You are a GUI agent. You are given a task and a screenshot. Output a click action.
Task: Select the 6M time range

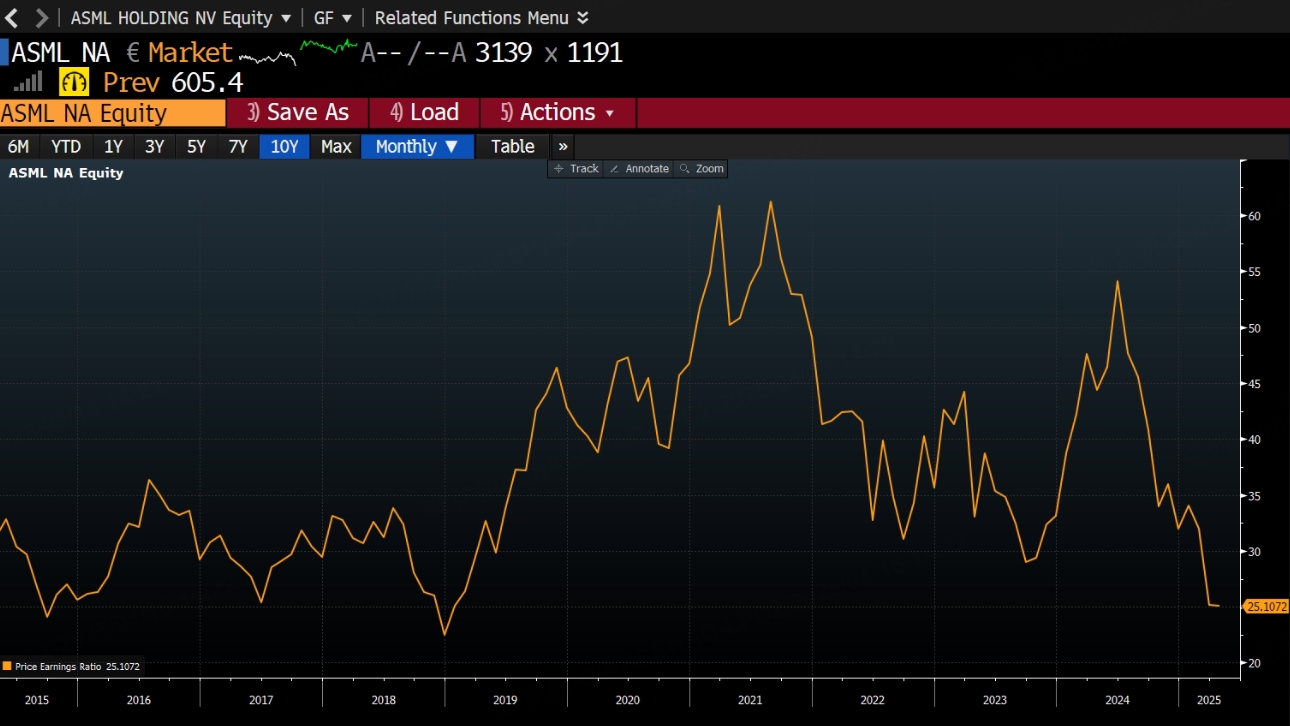pyautogui.click(x=18, y=146)
